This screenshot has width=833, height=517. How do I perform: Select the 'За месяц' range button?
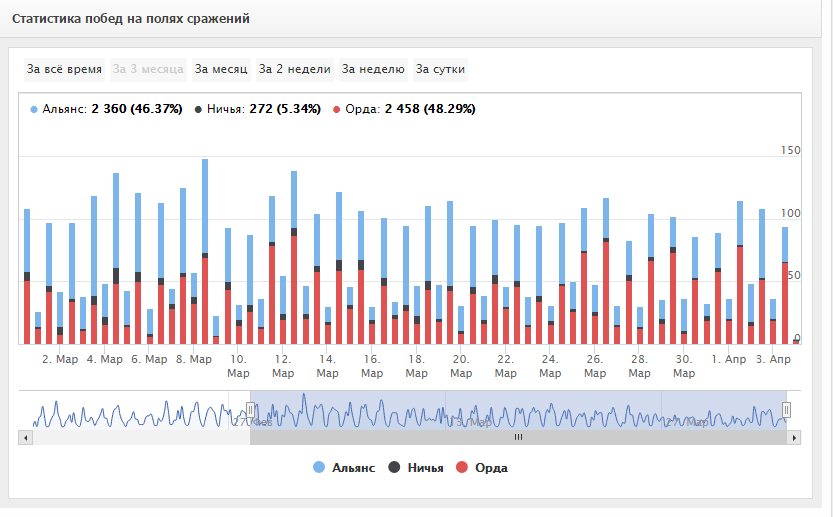click(221, 70)
